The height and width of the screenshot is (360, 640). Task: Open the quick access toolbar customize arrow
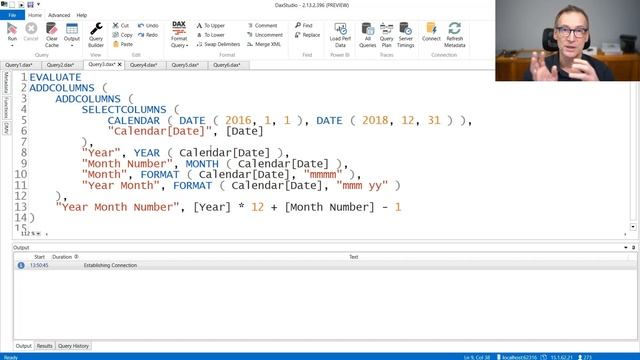[x=39, y=4]
